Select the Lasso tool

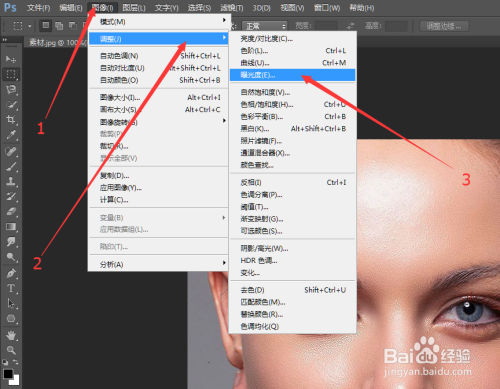coord(11,89)
